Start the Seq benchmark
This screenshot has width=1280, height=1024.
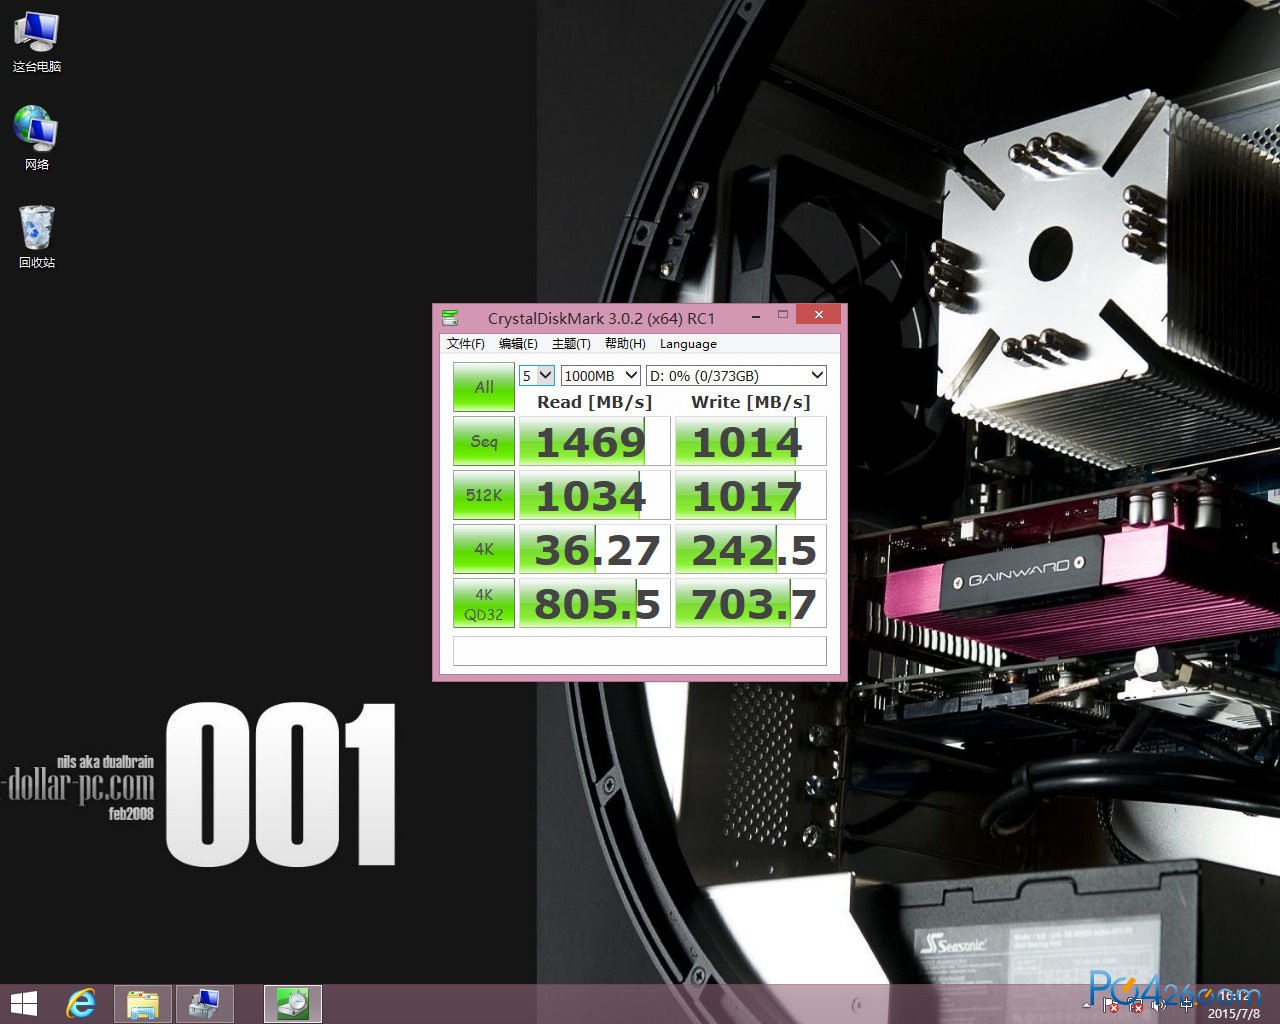coord(484,441)
